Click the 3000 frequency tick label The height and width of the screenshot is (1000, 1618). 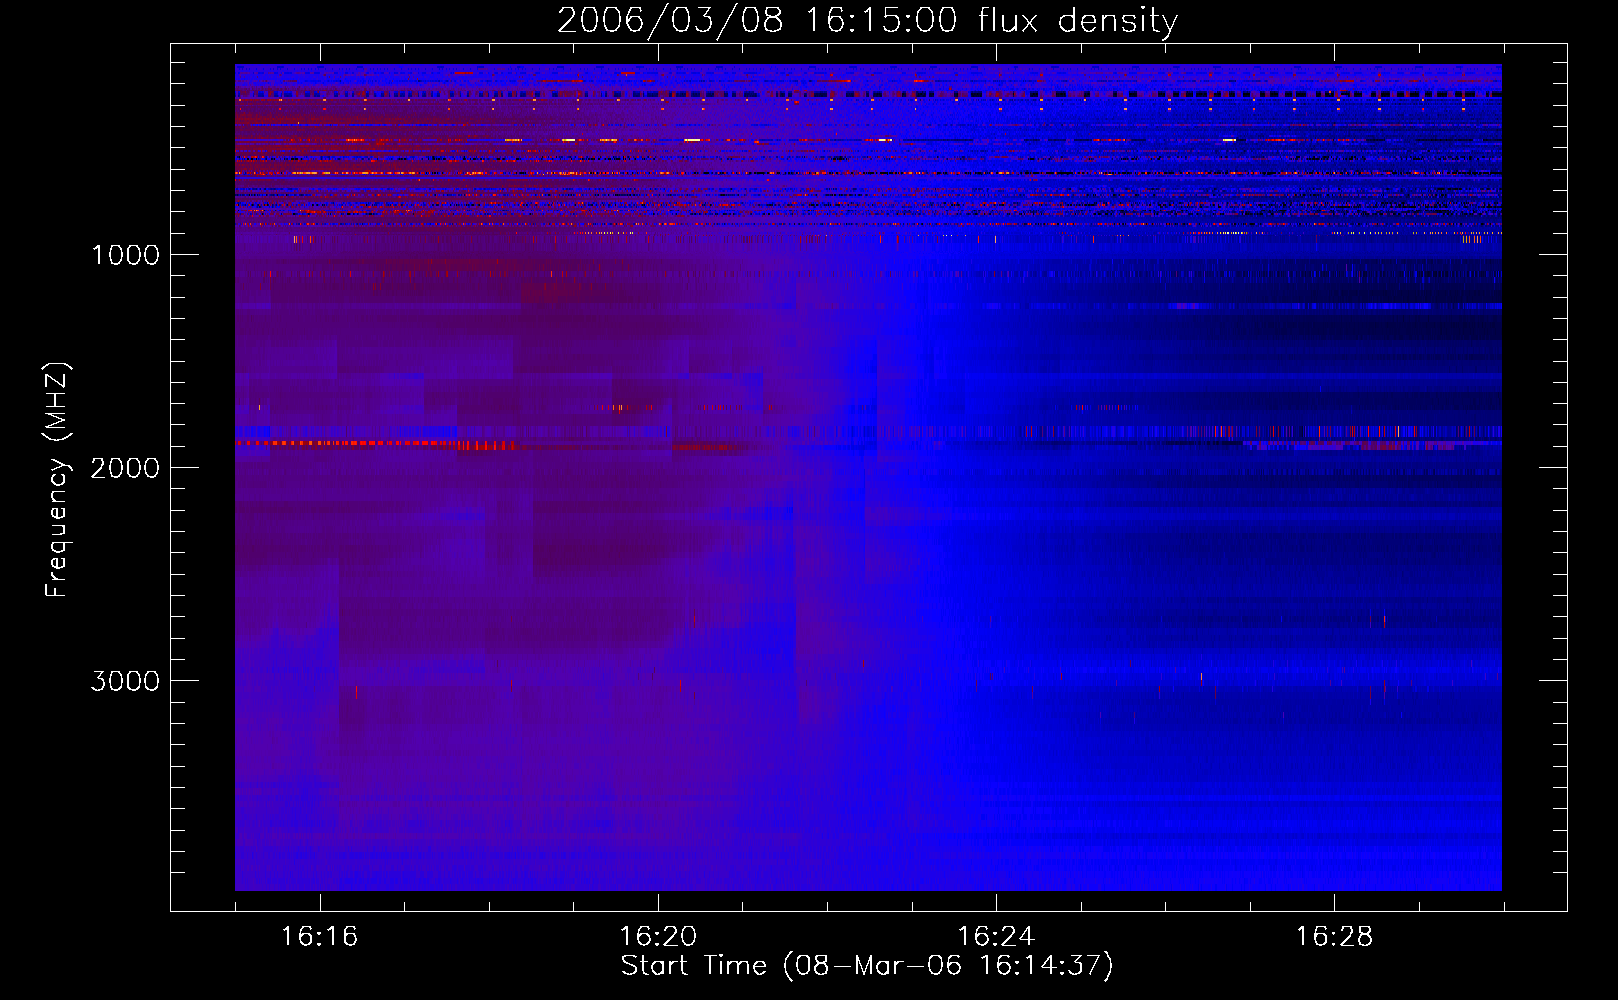point(125,681)
